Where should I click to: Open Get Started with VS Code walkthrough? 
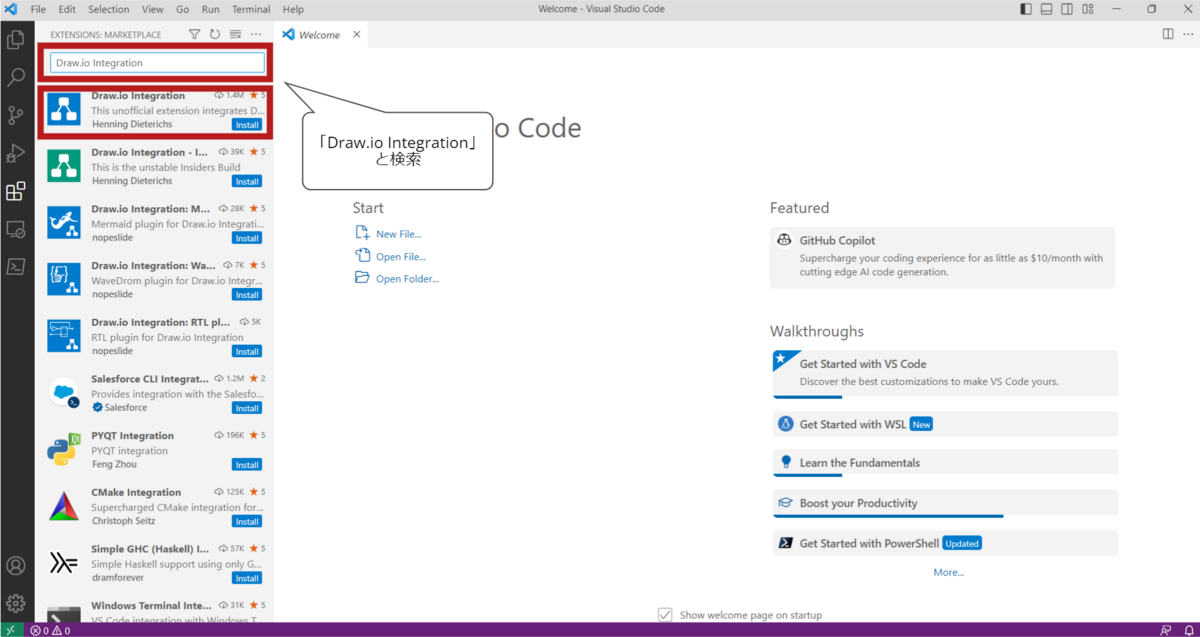pyautogui.click(x=945, y=373)
